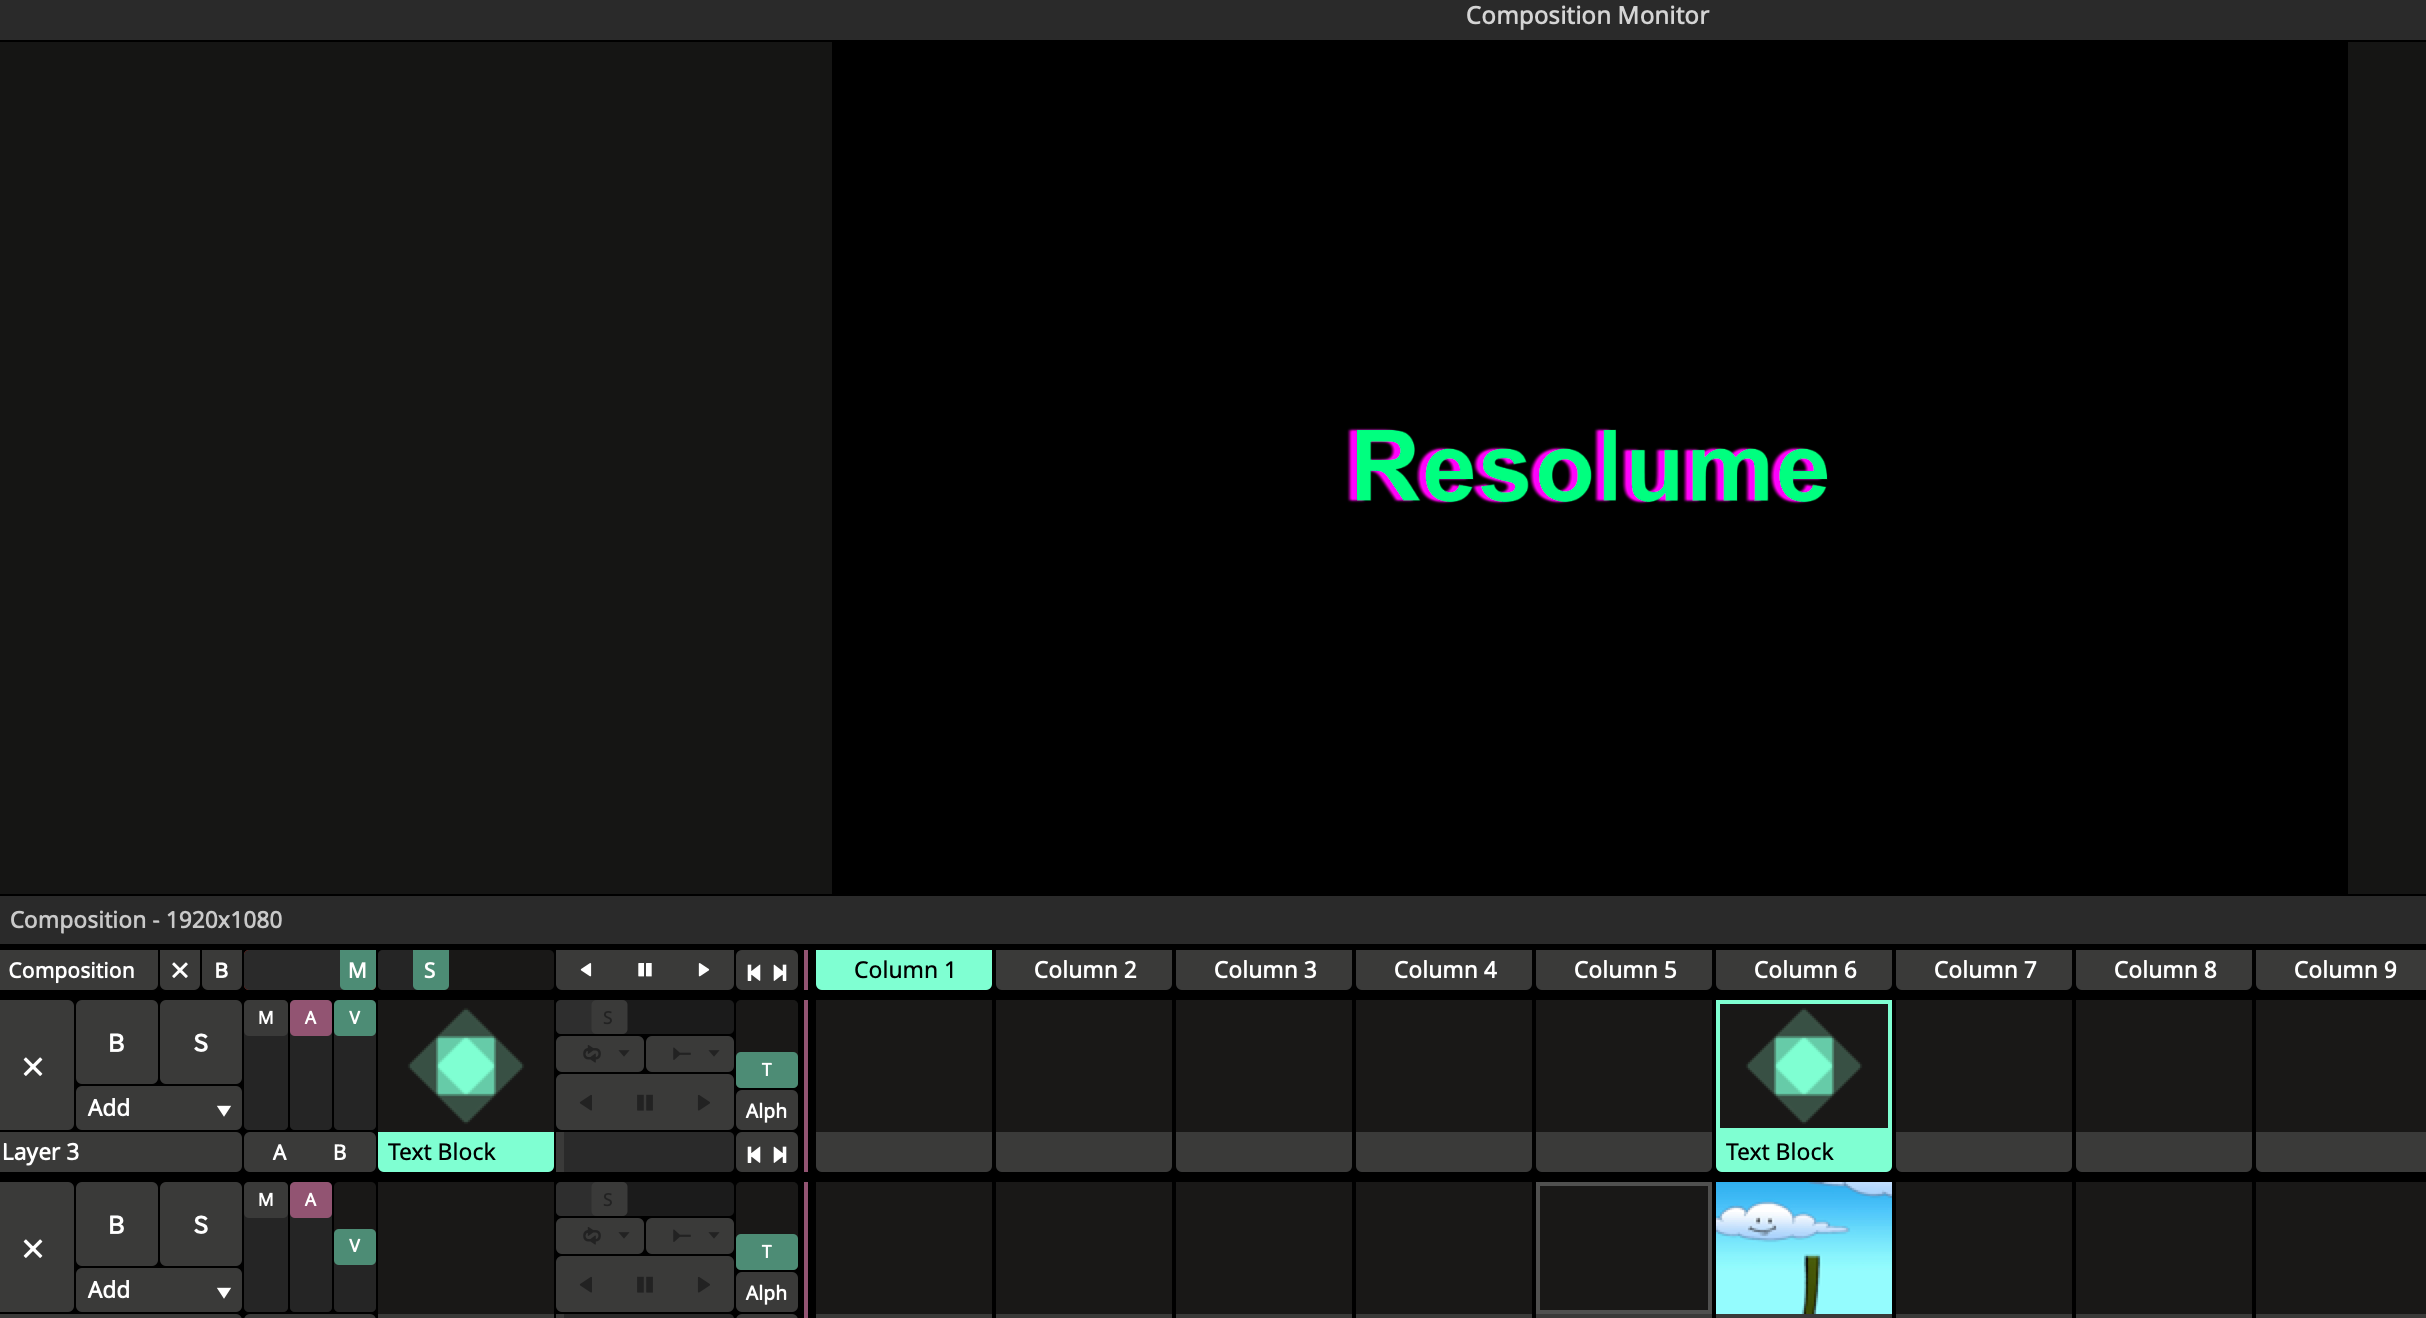
Task: Trigger Column 6 header
Action: click(x=1804, y=970)
